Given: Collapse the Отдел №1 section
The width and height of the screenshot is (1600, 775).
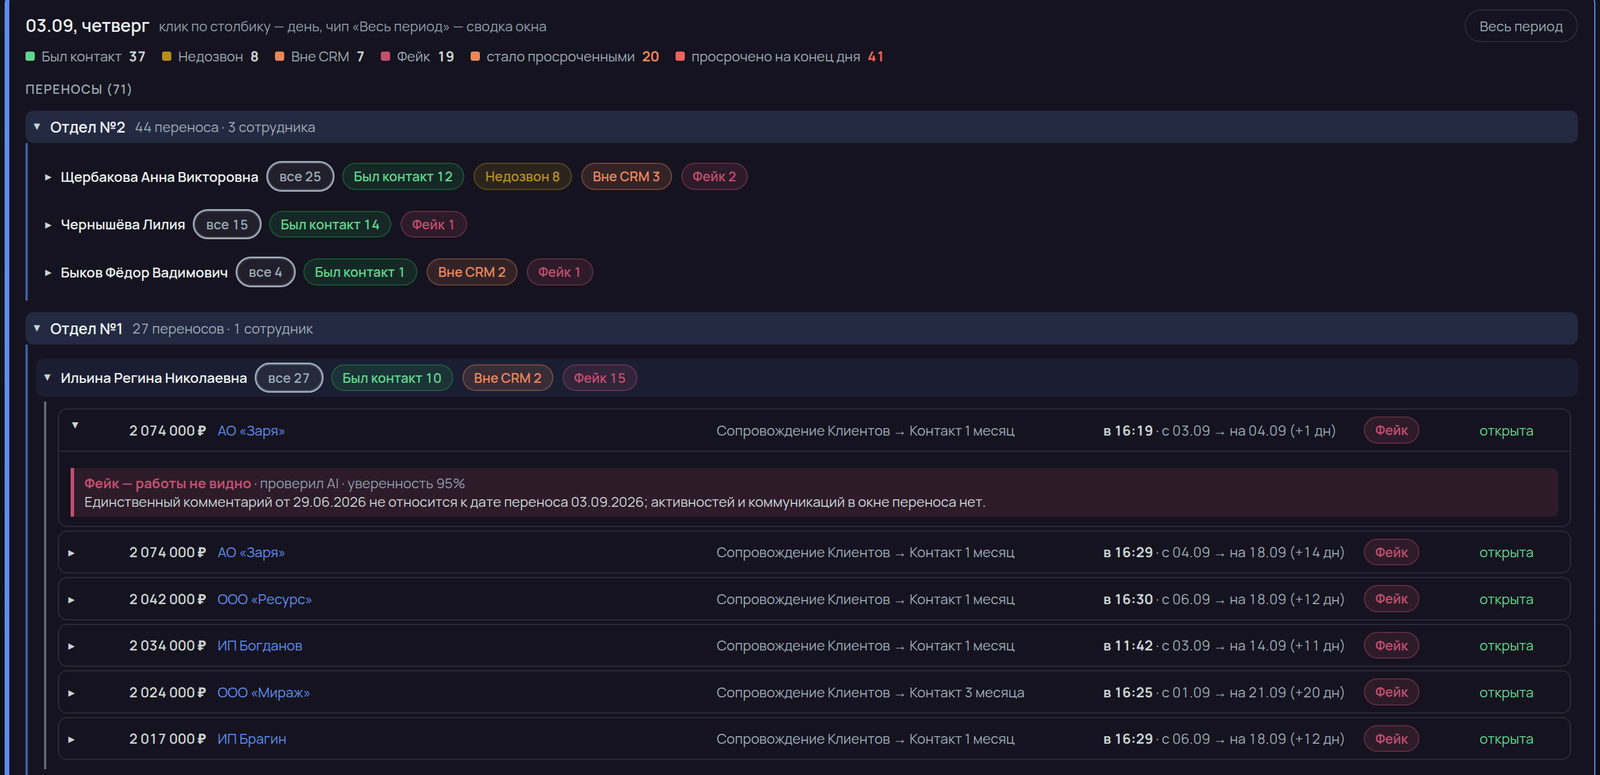Looking at the screenshot, I should tap(37, 328).
